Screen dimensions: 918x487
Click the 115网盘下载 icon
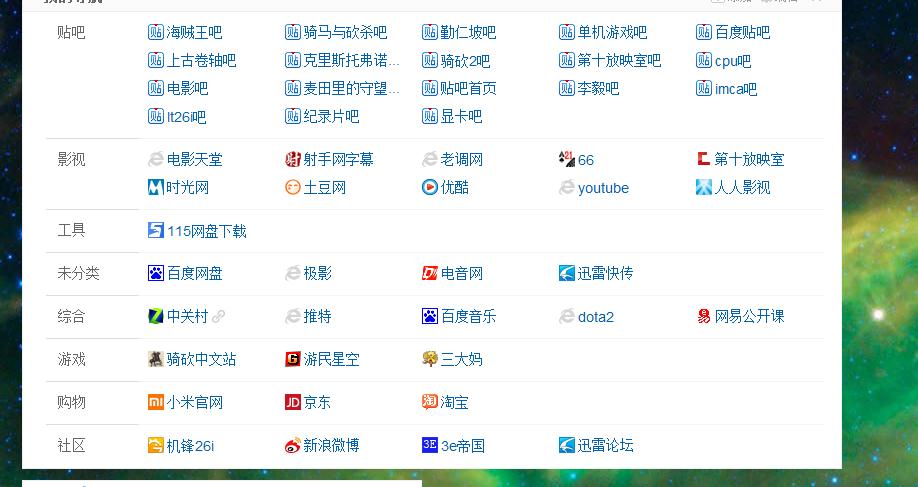tap(156, 231)
